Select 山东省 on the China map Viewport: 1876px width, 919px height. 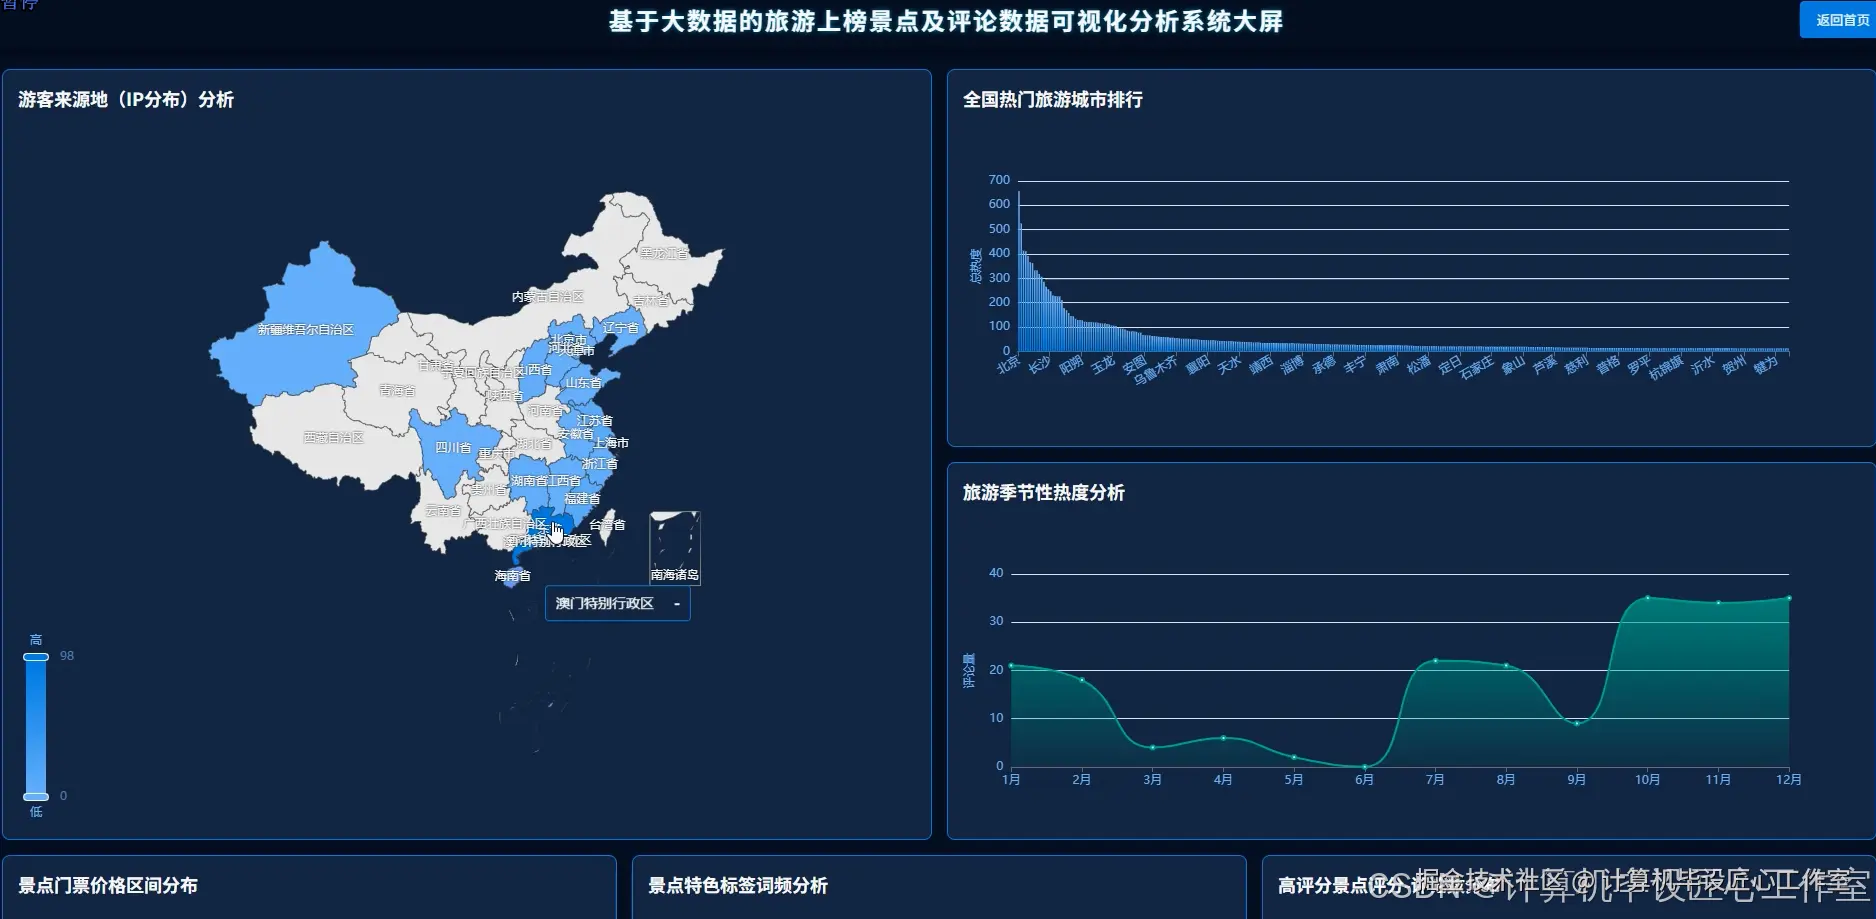click(584, 383)
